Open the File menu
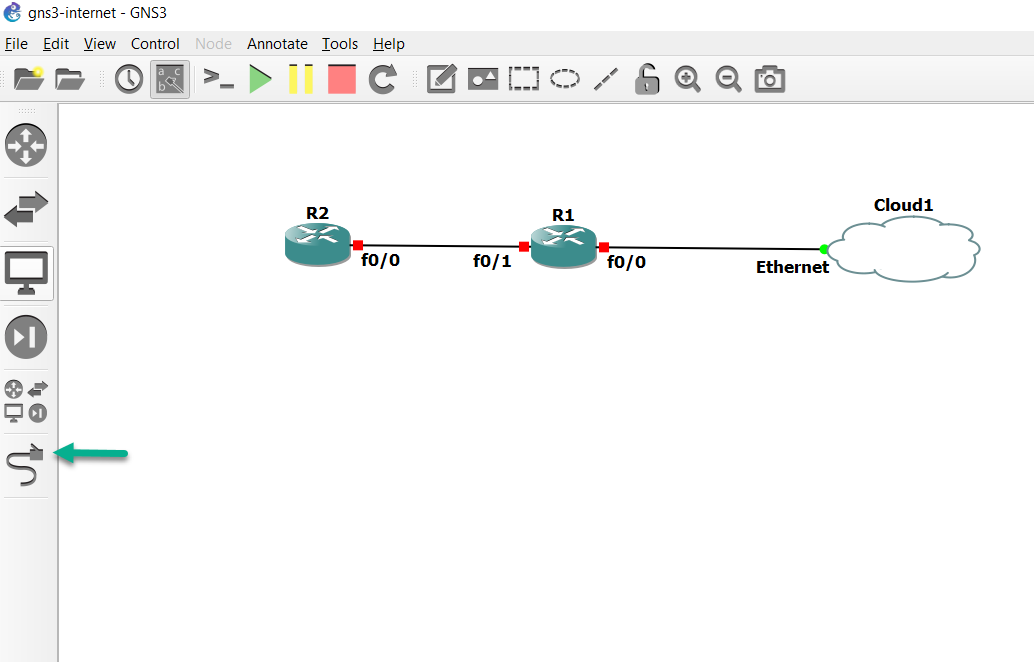This screenshot has width=1034, height=662. point(16,44)
